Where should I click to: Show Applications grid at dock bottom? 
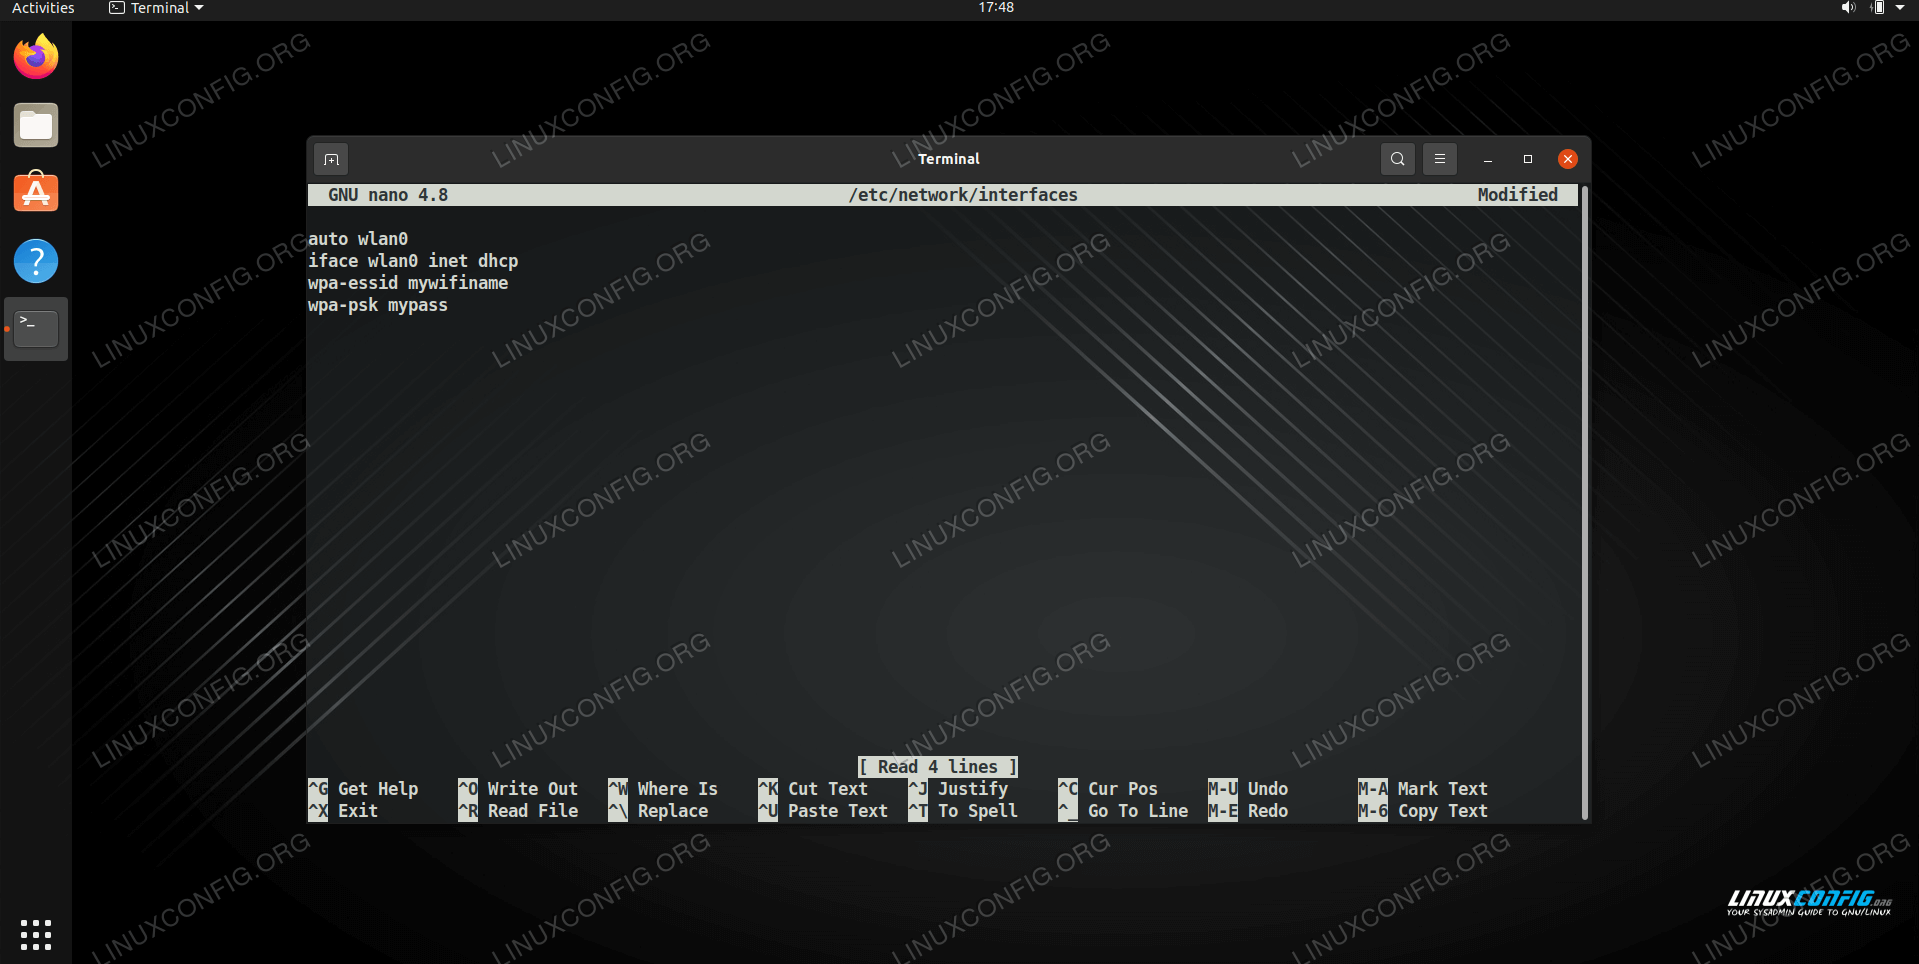36,934
